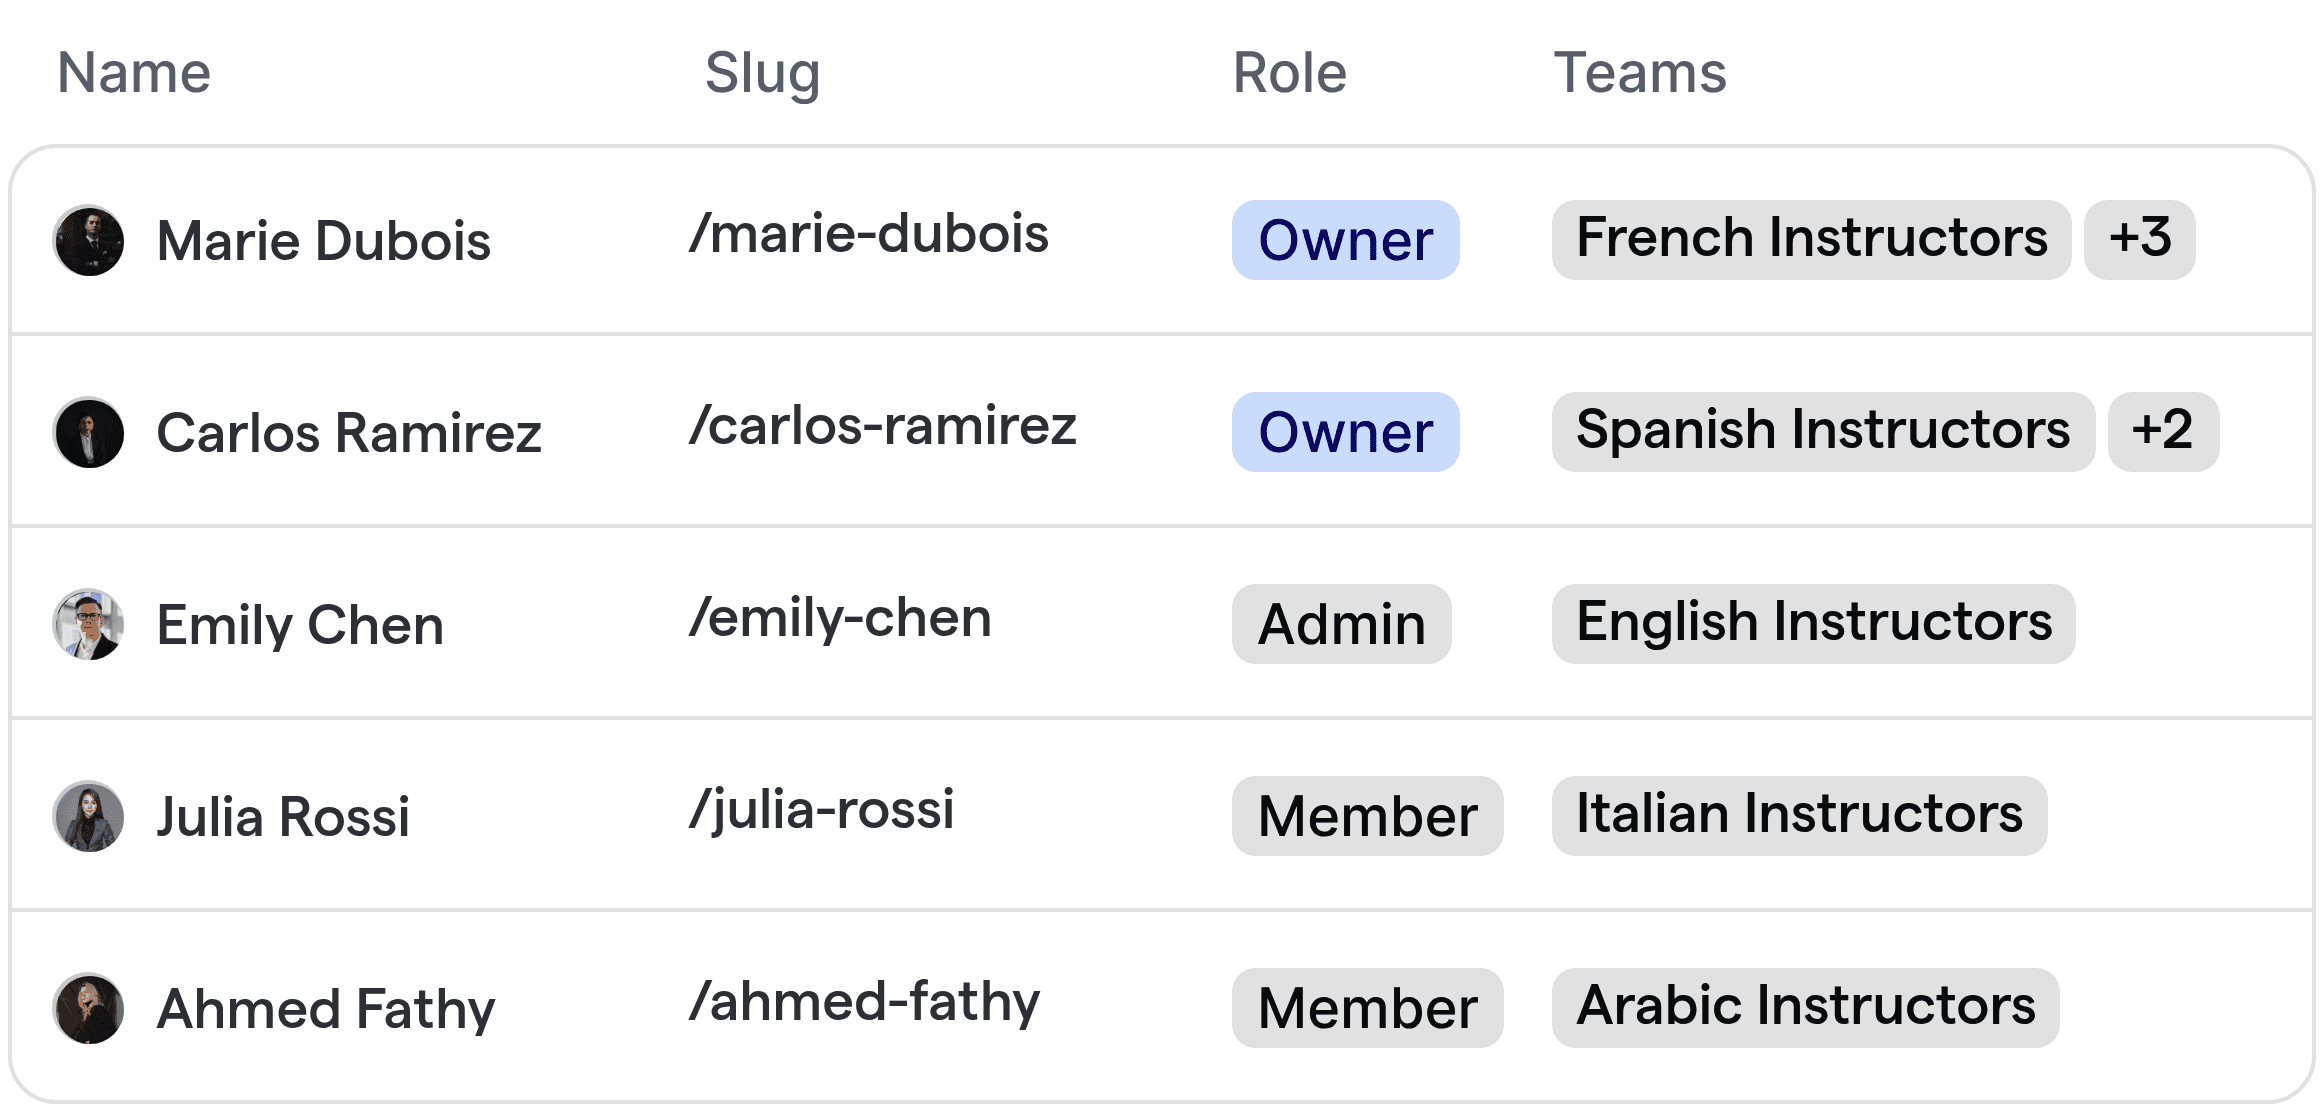Select the Owner role badge for Marie Dubois
2324x1112 pixels.
tap(1345, 240)
